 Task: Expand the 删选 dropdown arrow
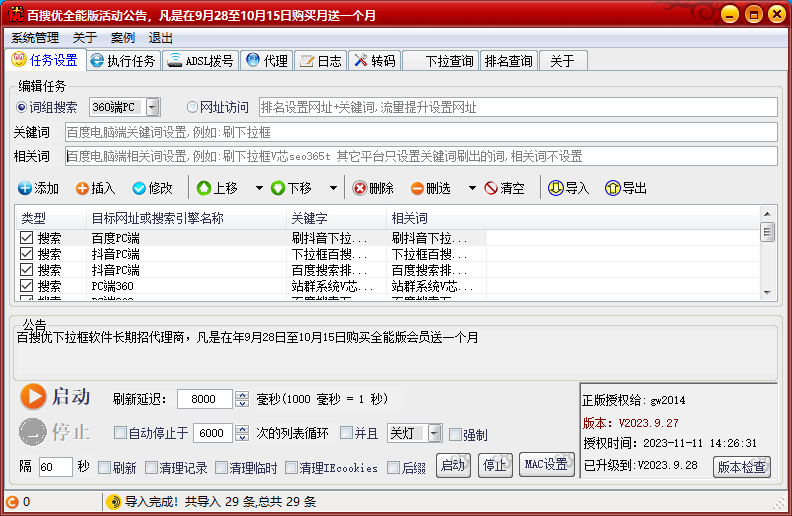(x=472, y=188)
